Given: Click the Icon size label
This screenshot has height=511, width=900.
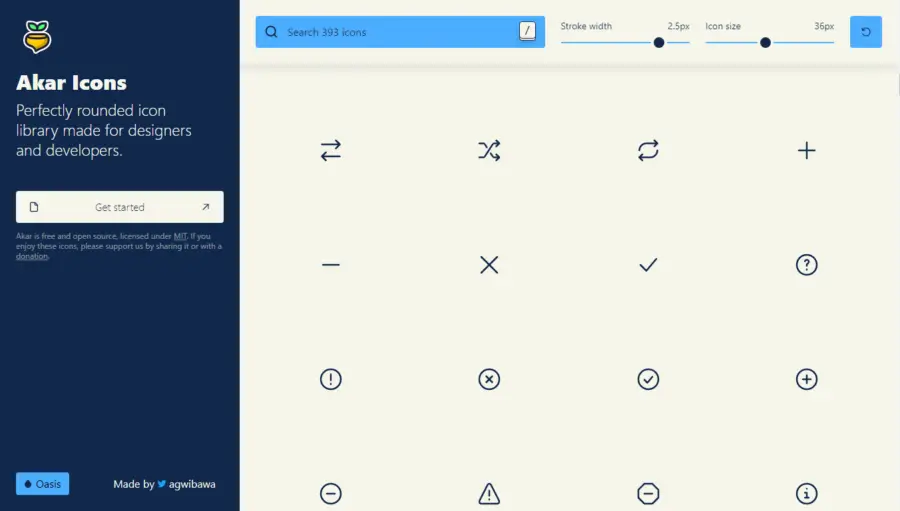Looking at the screenshot, I should 723,26.
